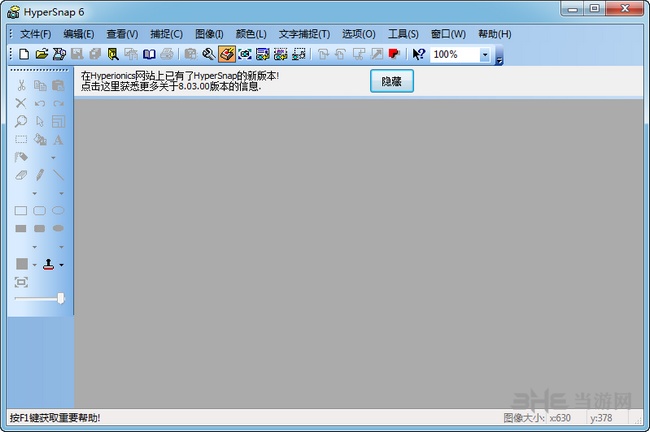Select the straight Line tool
Viewport: 650px width, 432px height.
(x=58, y=175)
